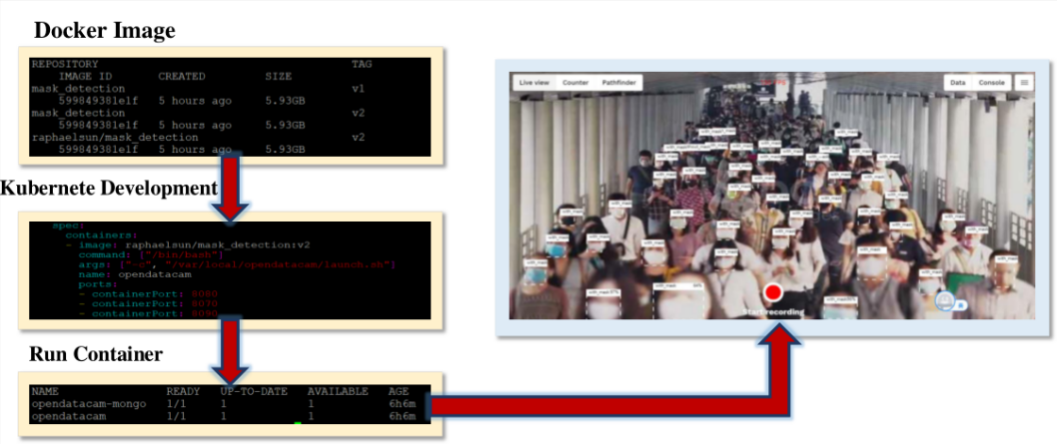Click the Kubernete Development heading
Screen dimensions: 1057x444
pyautogui.click(x=109, y=188)
